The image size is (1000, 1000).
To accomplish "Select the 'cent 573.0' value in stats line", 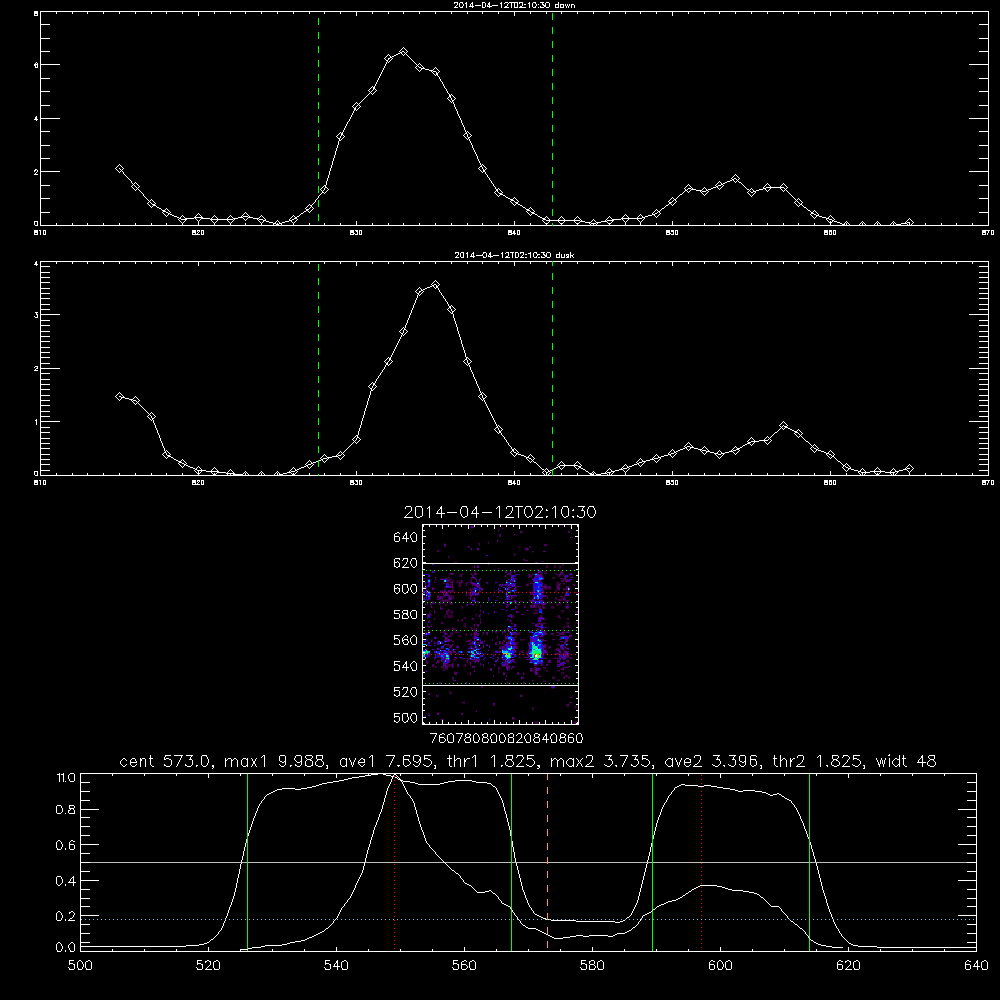I will click(166, 761).
